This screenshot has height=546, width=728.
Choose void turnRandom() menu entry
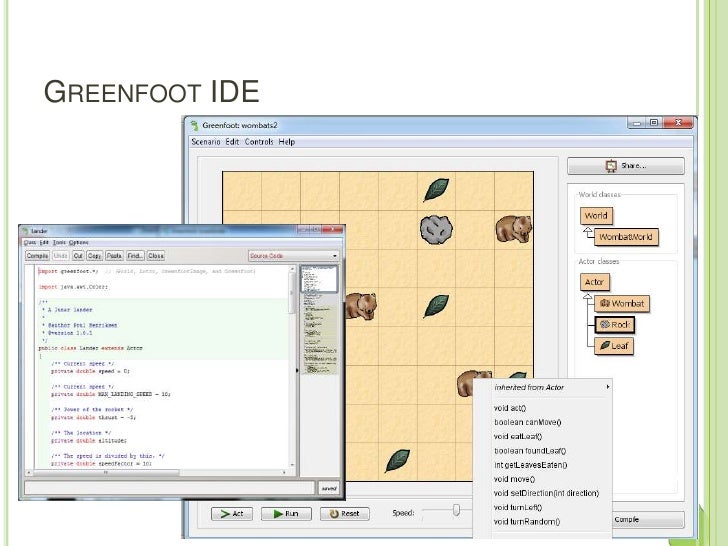(526, 522)
